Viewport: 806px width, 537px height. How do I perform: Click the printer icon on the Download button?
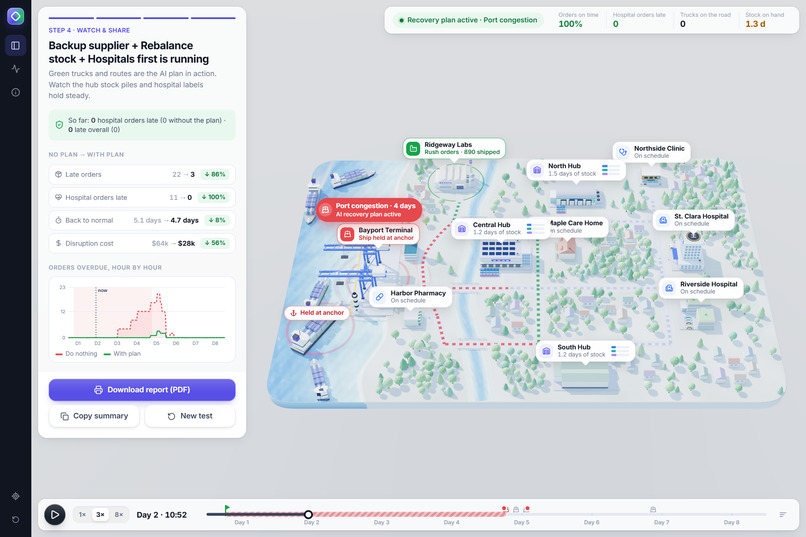click(x=98, y=390)
